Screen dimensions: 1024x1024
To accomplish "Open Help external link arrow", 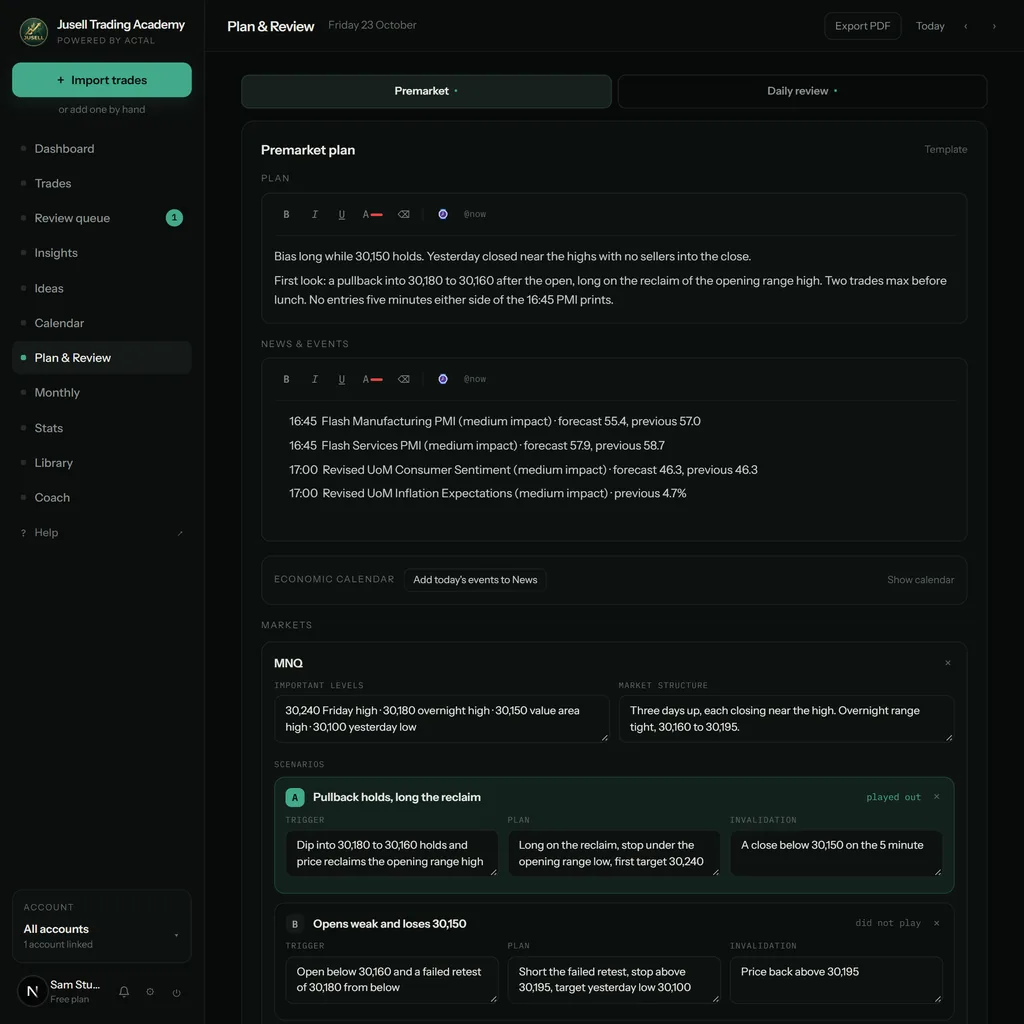I will click(180, 533).
